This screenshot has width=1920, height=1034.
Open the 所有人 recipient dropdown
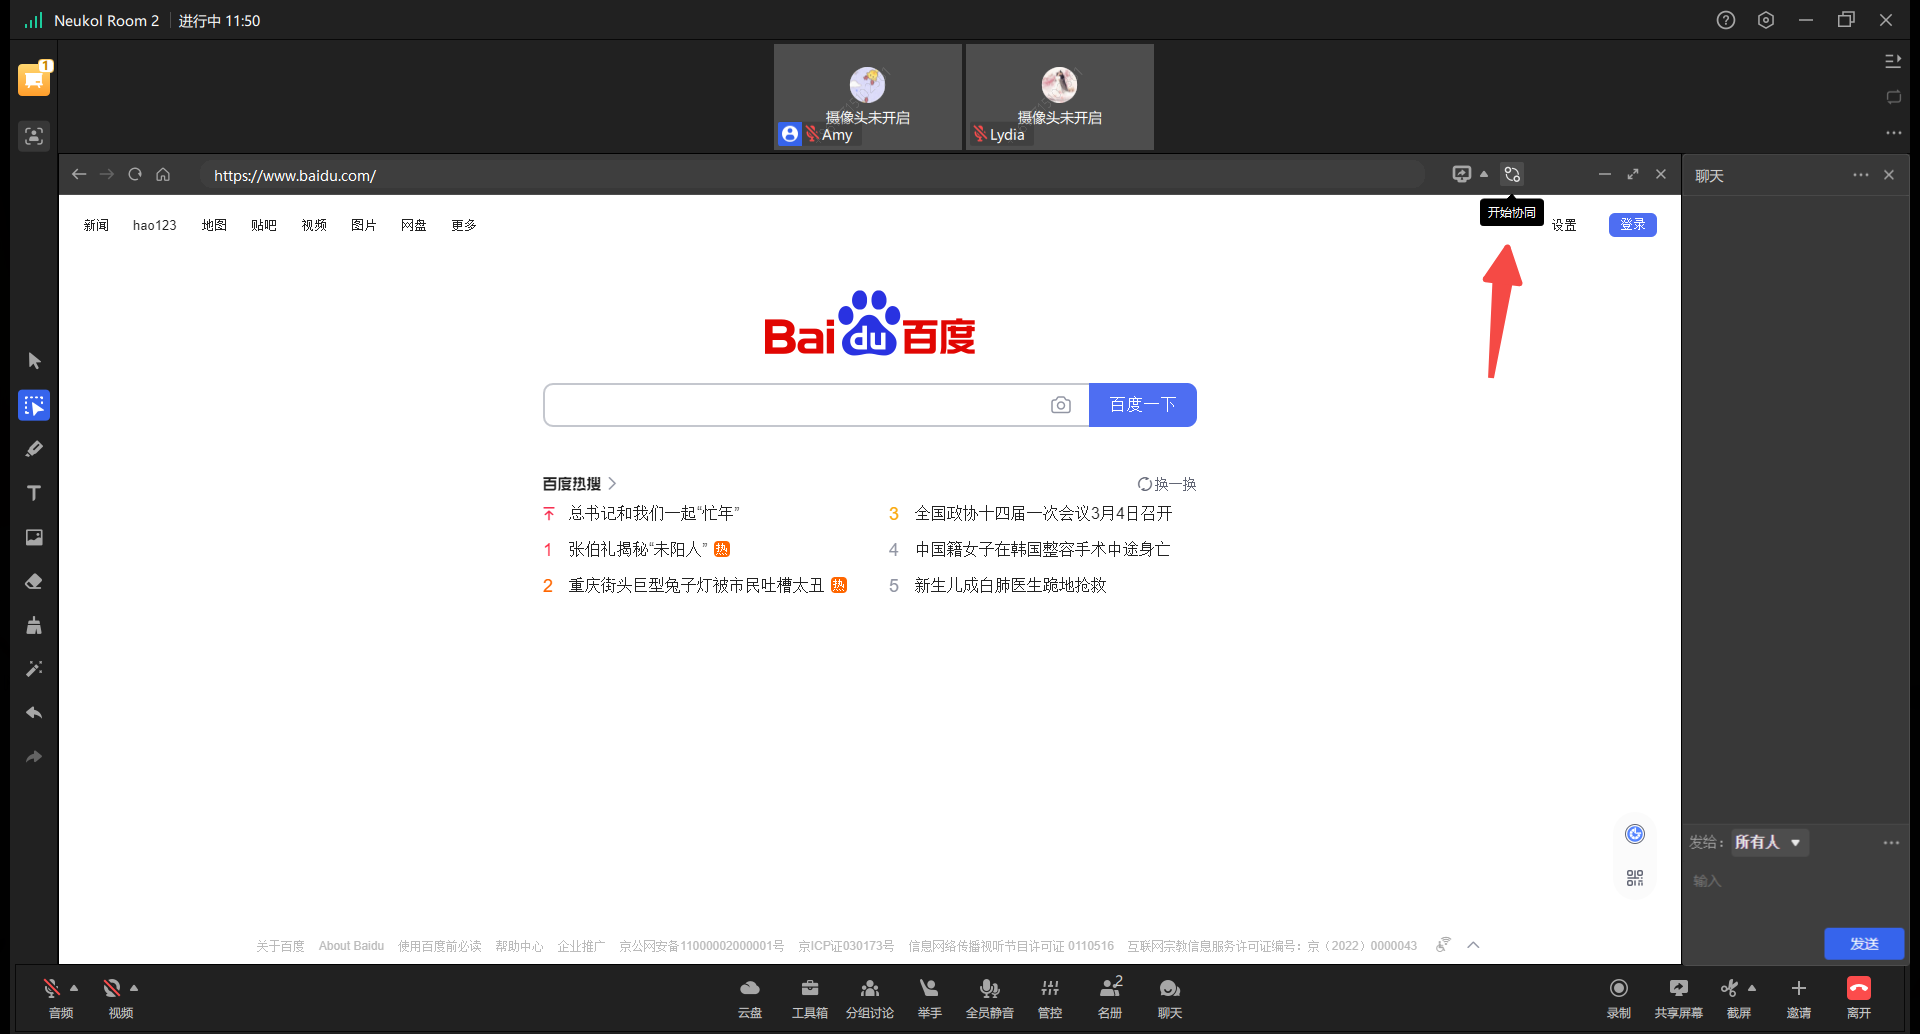(x=1770, y=842)
